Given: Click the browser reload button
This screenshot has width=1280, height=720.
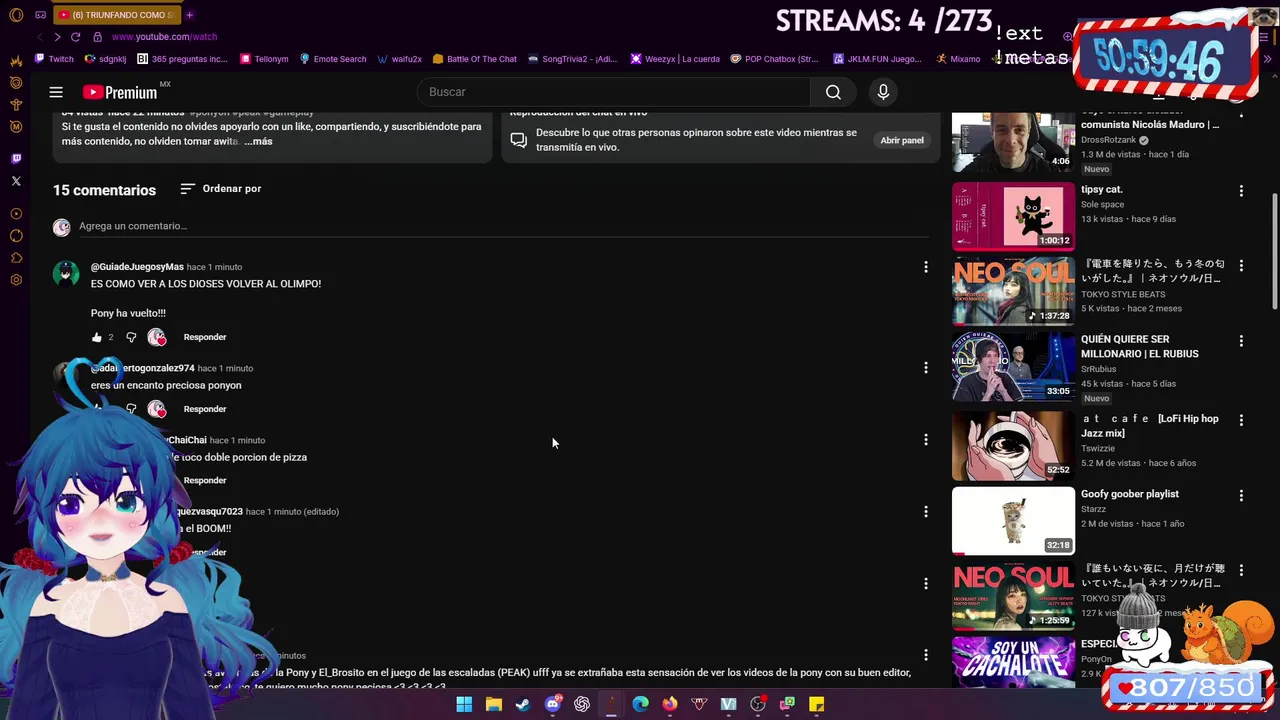Looking at the screenshot, I should tap(77, 37).
